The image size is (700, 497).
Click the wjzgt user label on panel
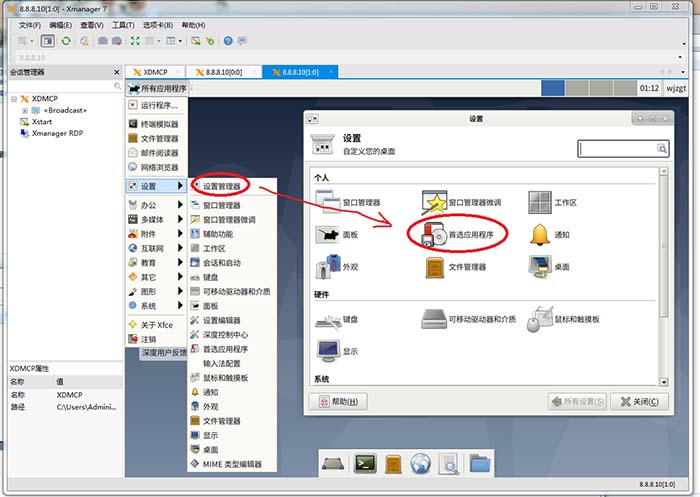tap(676, 88)
